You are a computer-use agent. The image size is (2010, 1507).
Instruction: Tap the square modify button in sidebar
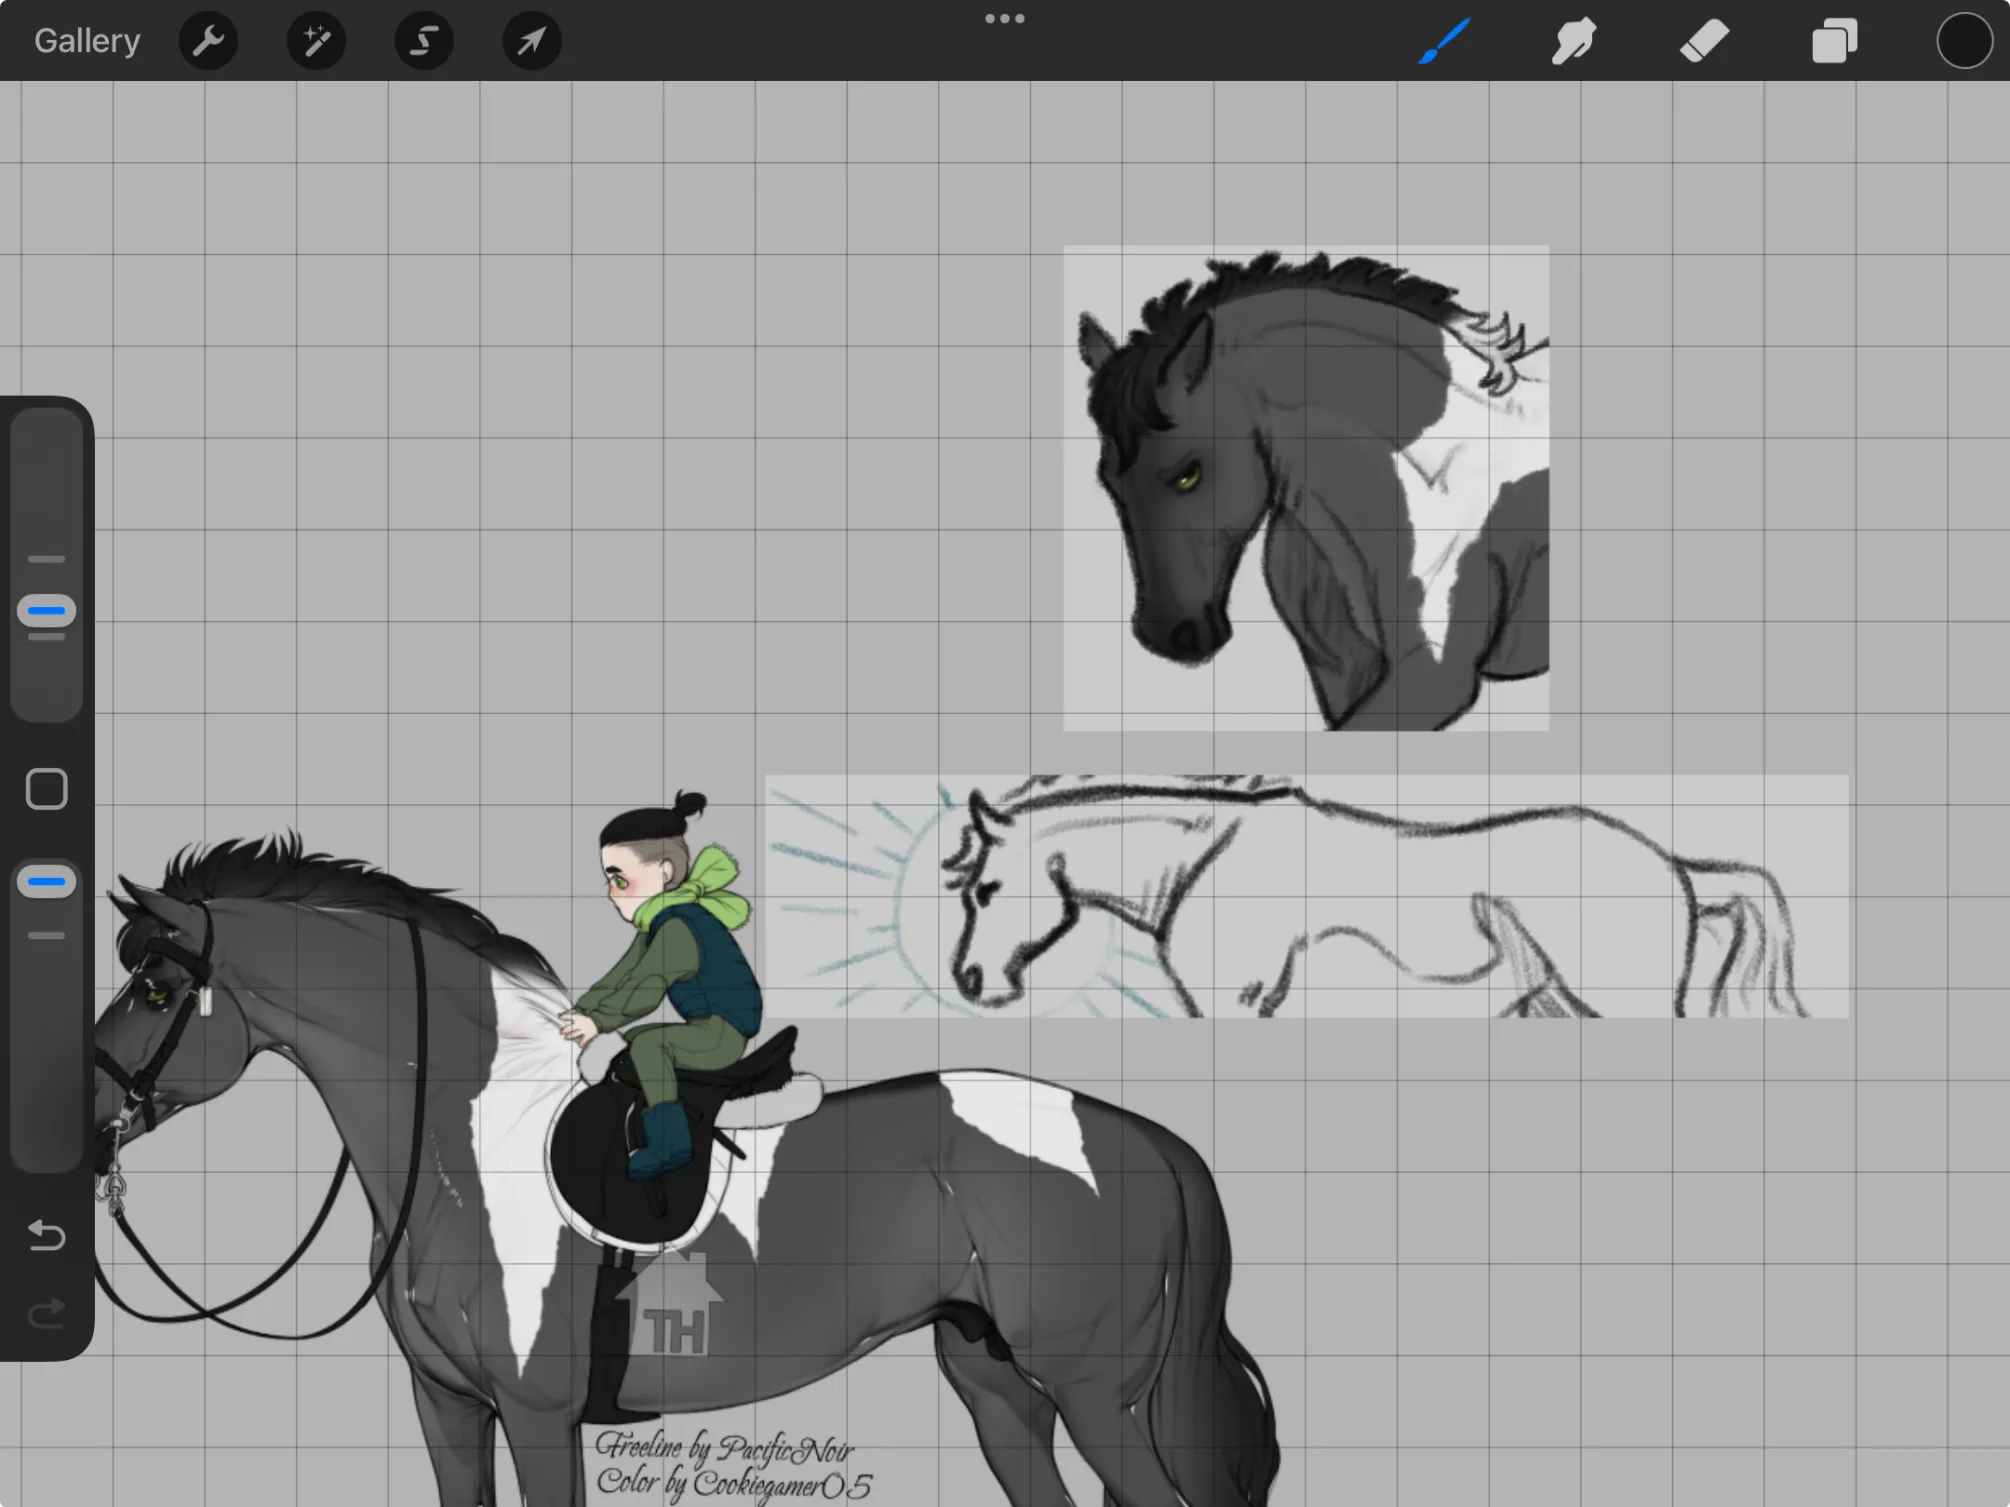coord(46,789)
